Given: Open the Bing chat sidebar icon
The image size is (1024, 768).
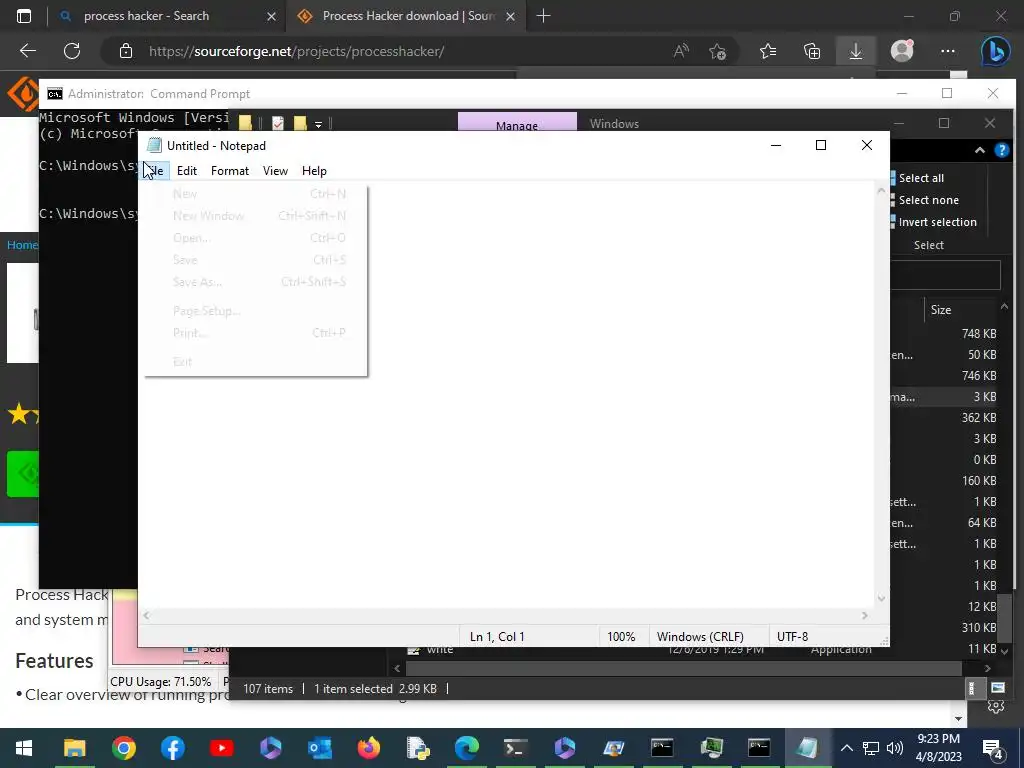Looking at the screenshot, I should [996, 51].
